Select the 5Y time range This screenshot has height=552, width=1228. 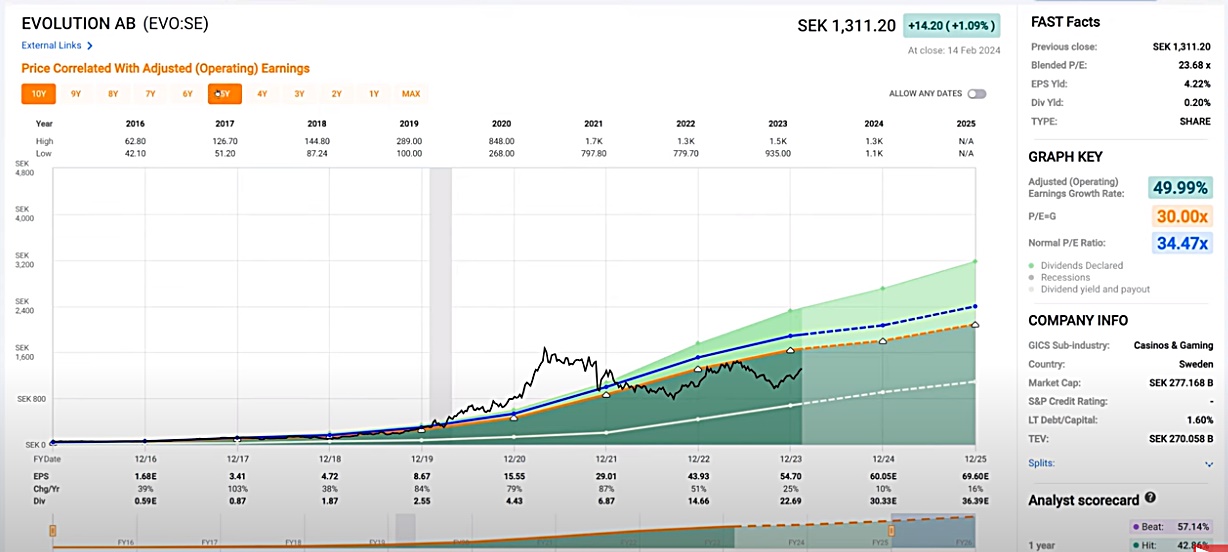pyautogui.click(x=224, y=94)
